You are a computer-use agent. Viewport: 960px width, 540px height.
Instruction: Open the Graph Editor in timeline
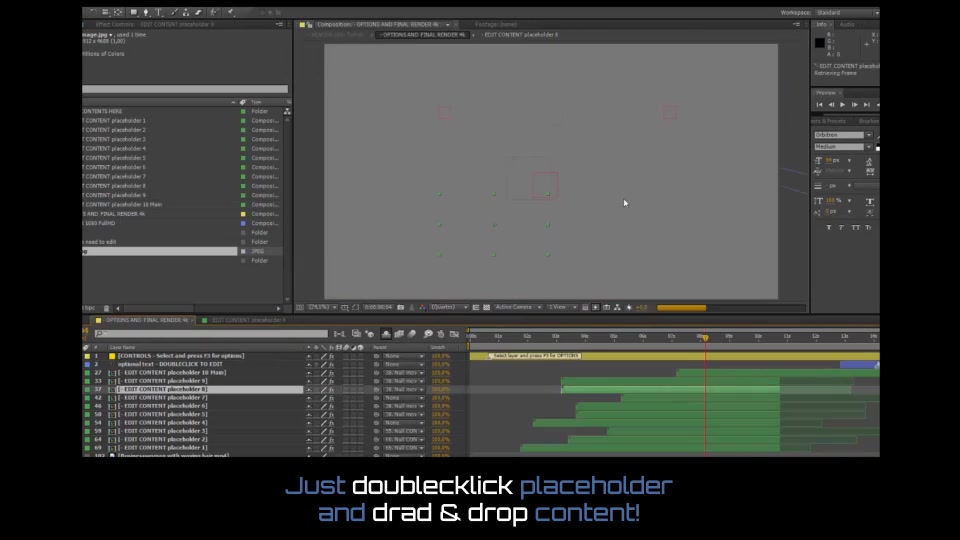(454, 334)
